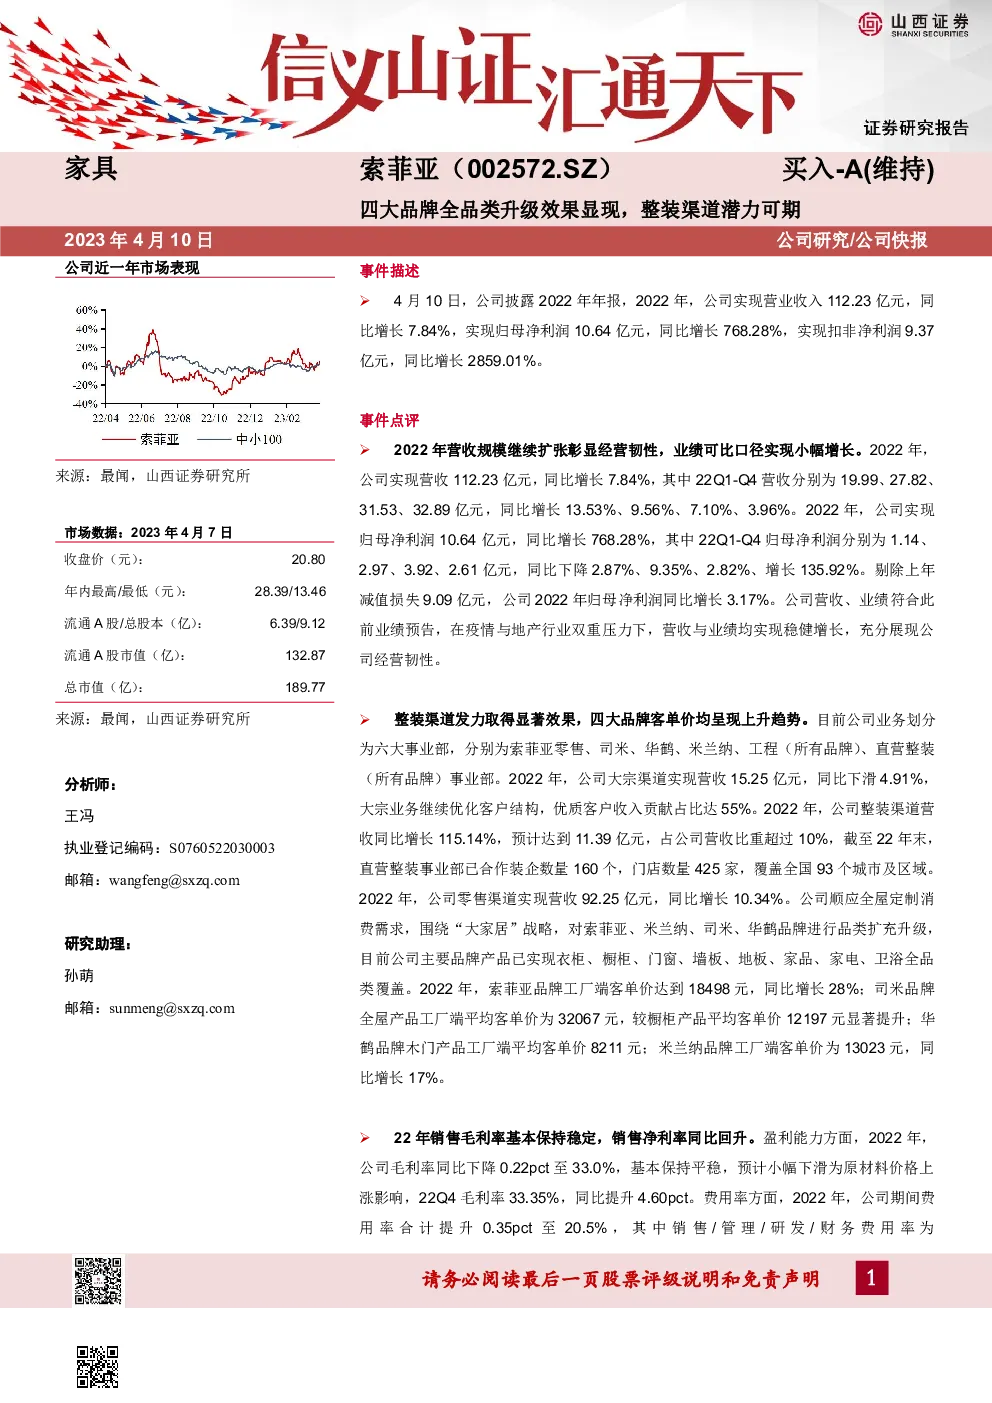Click the year high/low value 28.39/13.46
Screen dimensions: 992x1403
tap(290, 591)
